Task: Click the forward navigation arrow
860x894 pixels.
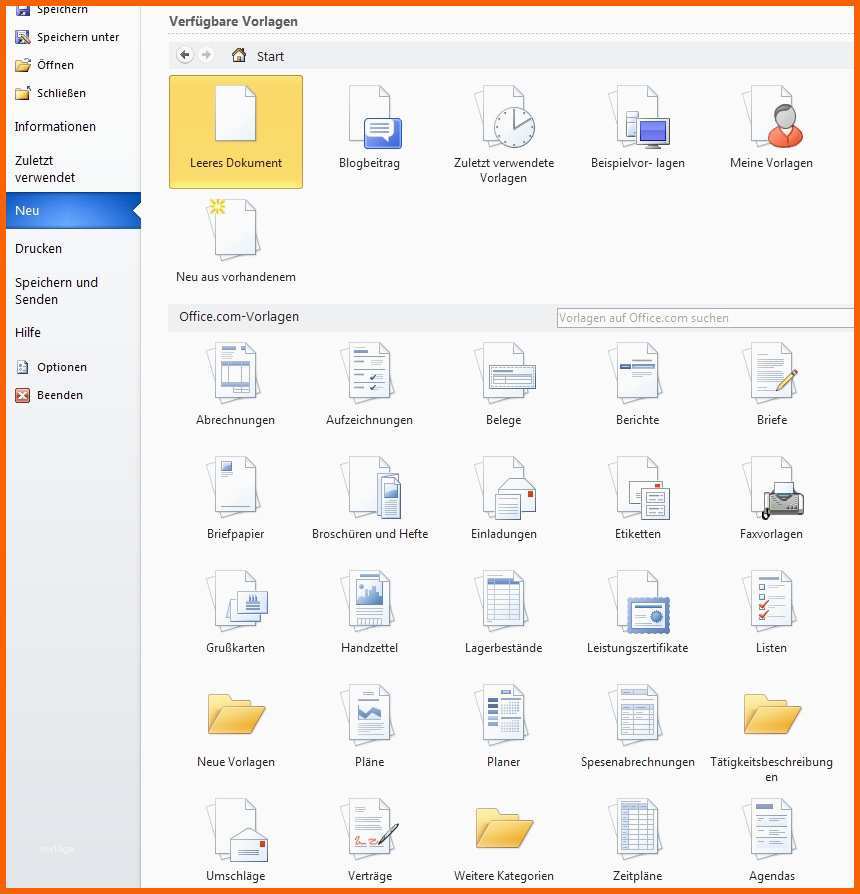Action: [206, 55]
